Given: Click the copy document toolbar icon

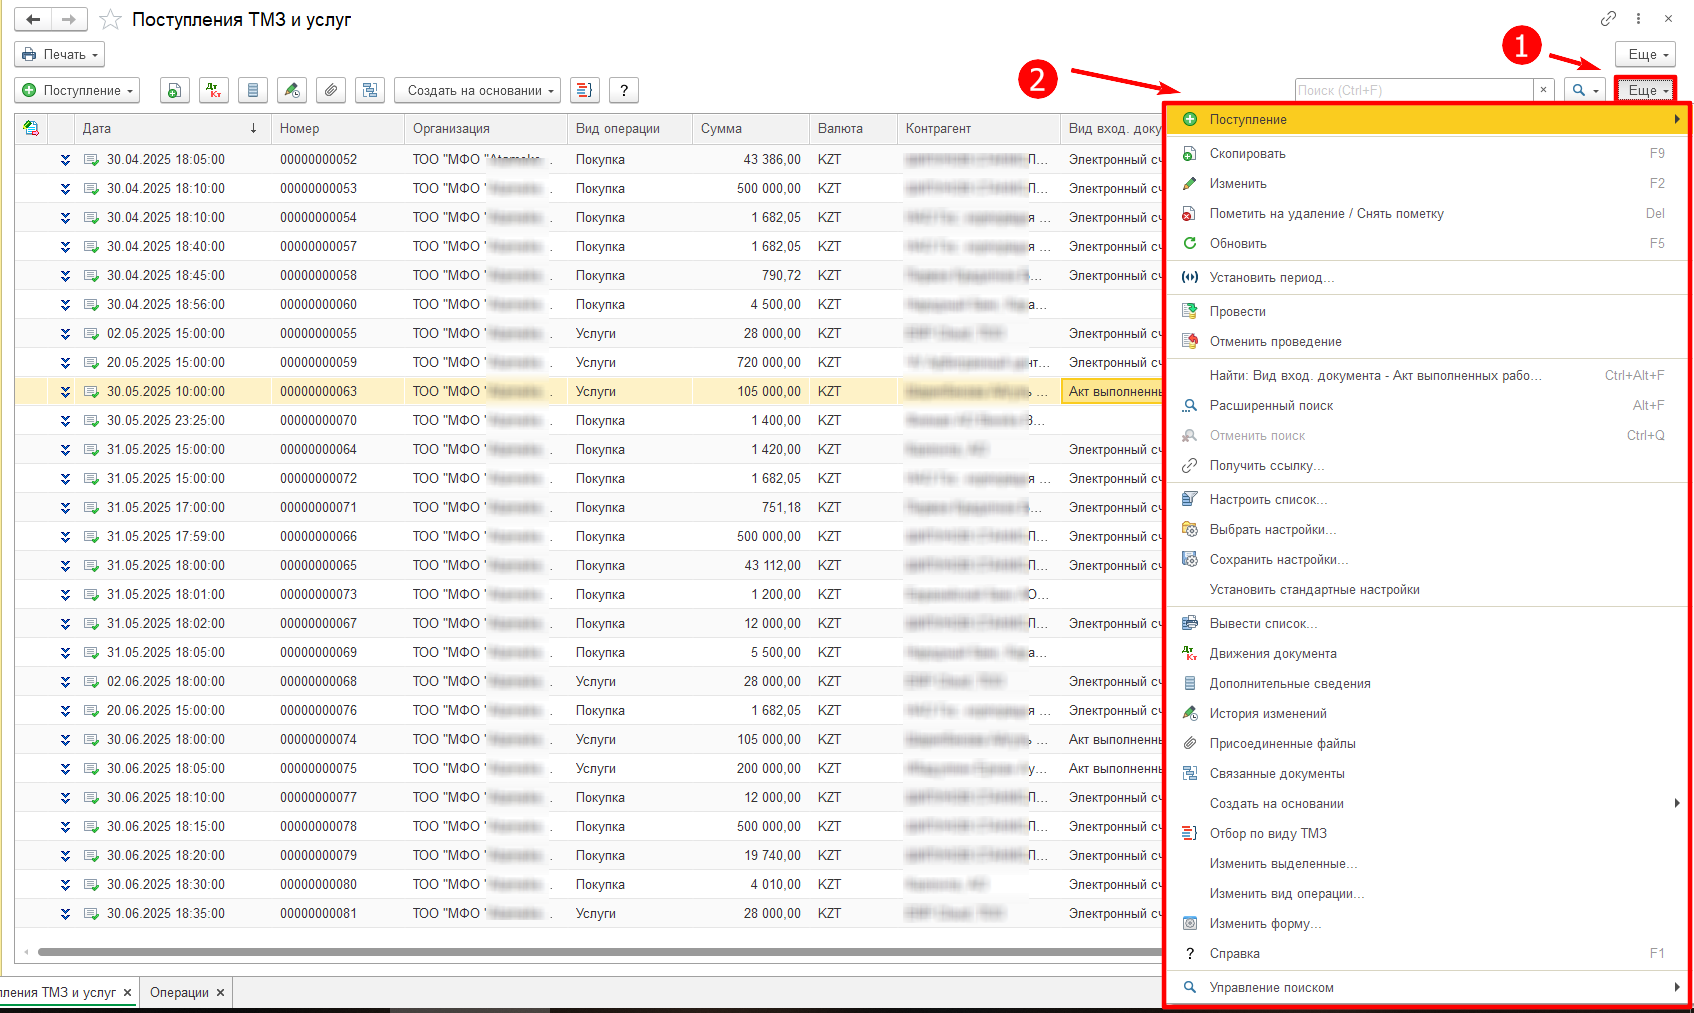Looking at the screenshot, I should click(x=174, y=90).
